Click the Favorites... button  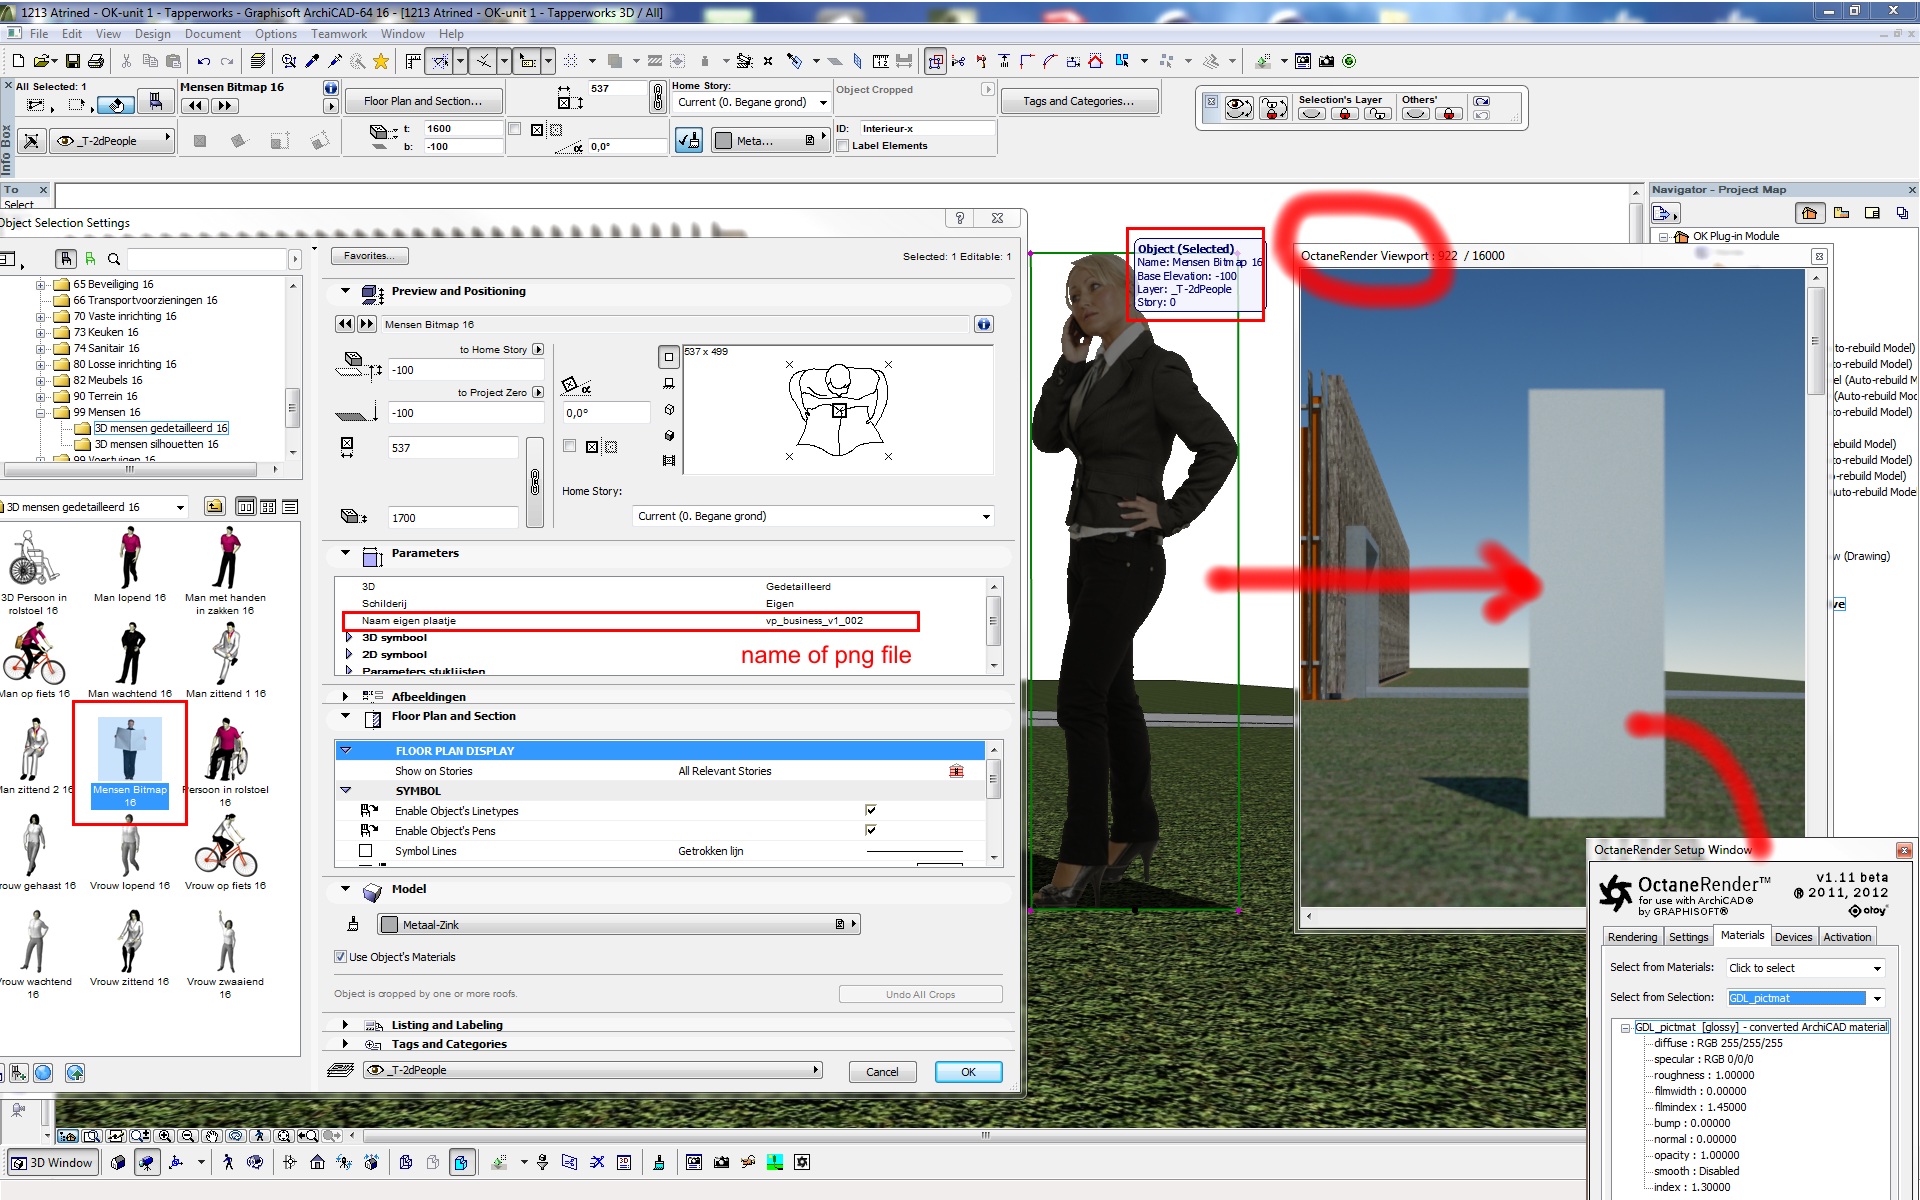369,256
